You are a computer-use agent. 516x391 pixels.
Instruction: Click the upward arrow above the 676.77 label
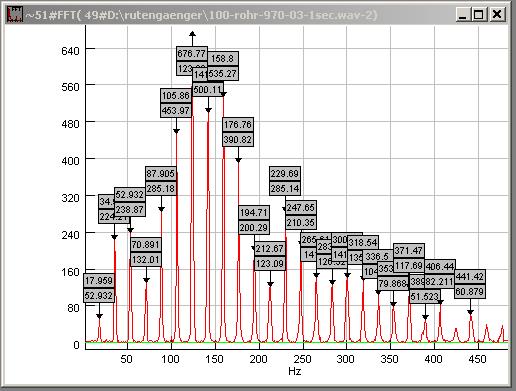coord(192,34)
